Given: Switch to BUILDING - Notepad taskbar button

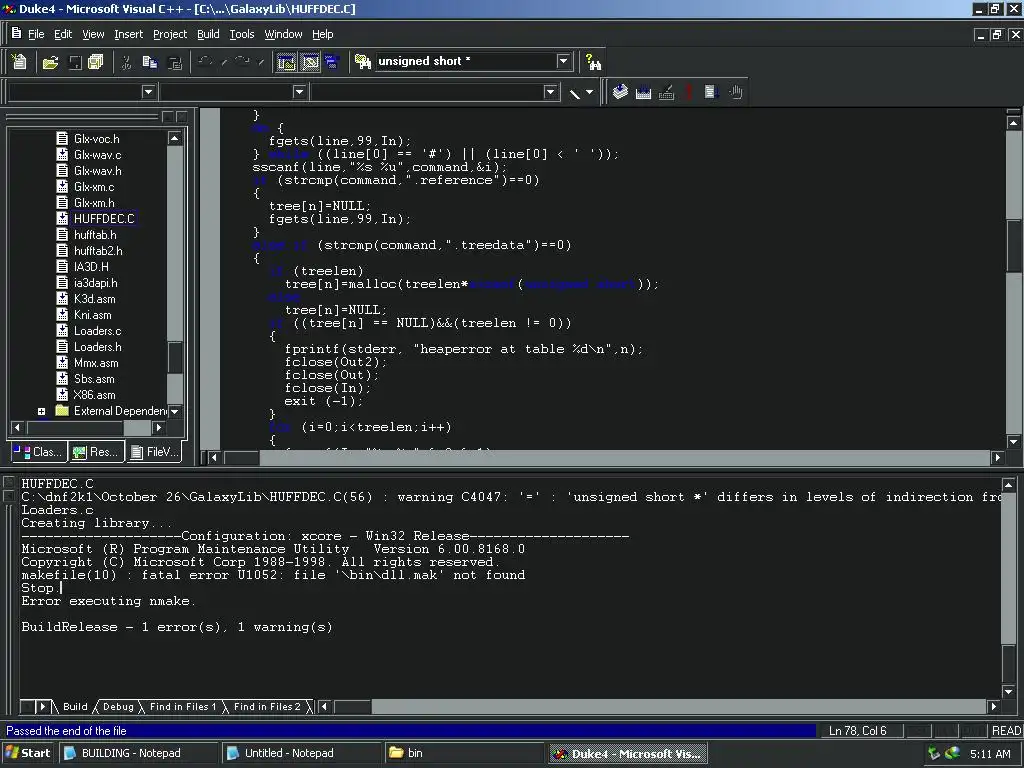Looking at the screenshot, I should (x=138, y=753).
